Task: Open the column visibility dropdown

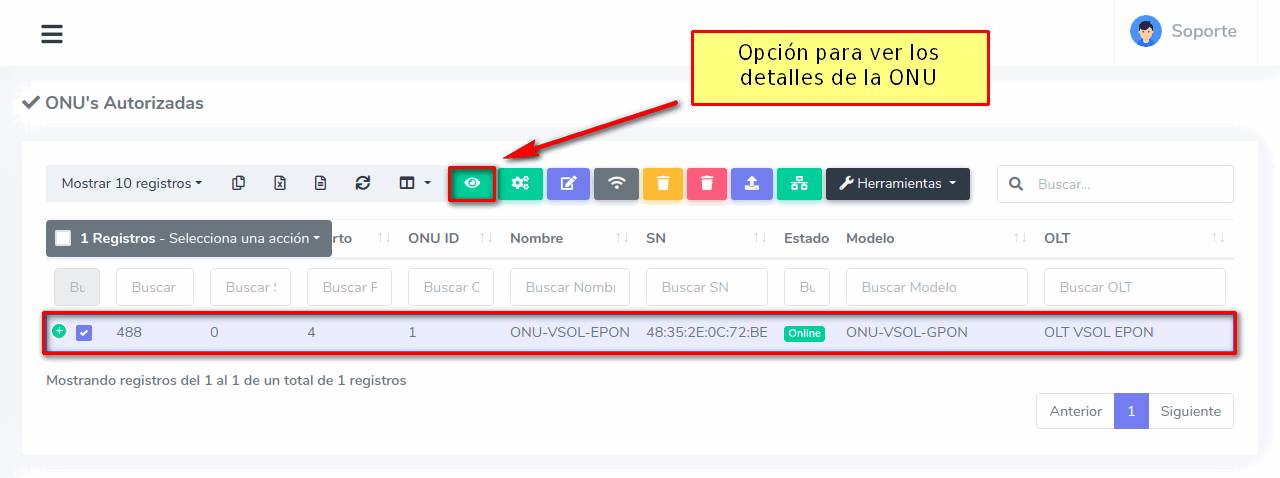Action: (414, 183)
